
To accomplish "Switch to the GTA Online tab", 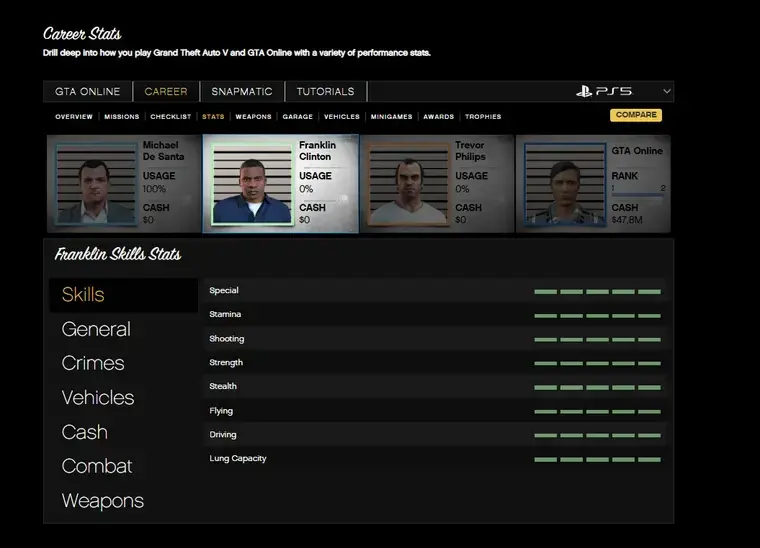I will tap(87, 92).
